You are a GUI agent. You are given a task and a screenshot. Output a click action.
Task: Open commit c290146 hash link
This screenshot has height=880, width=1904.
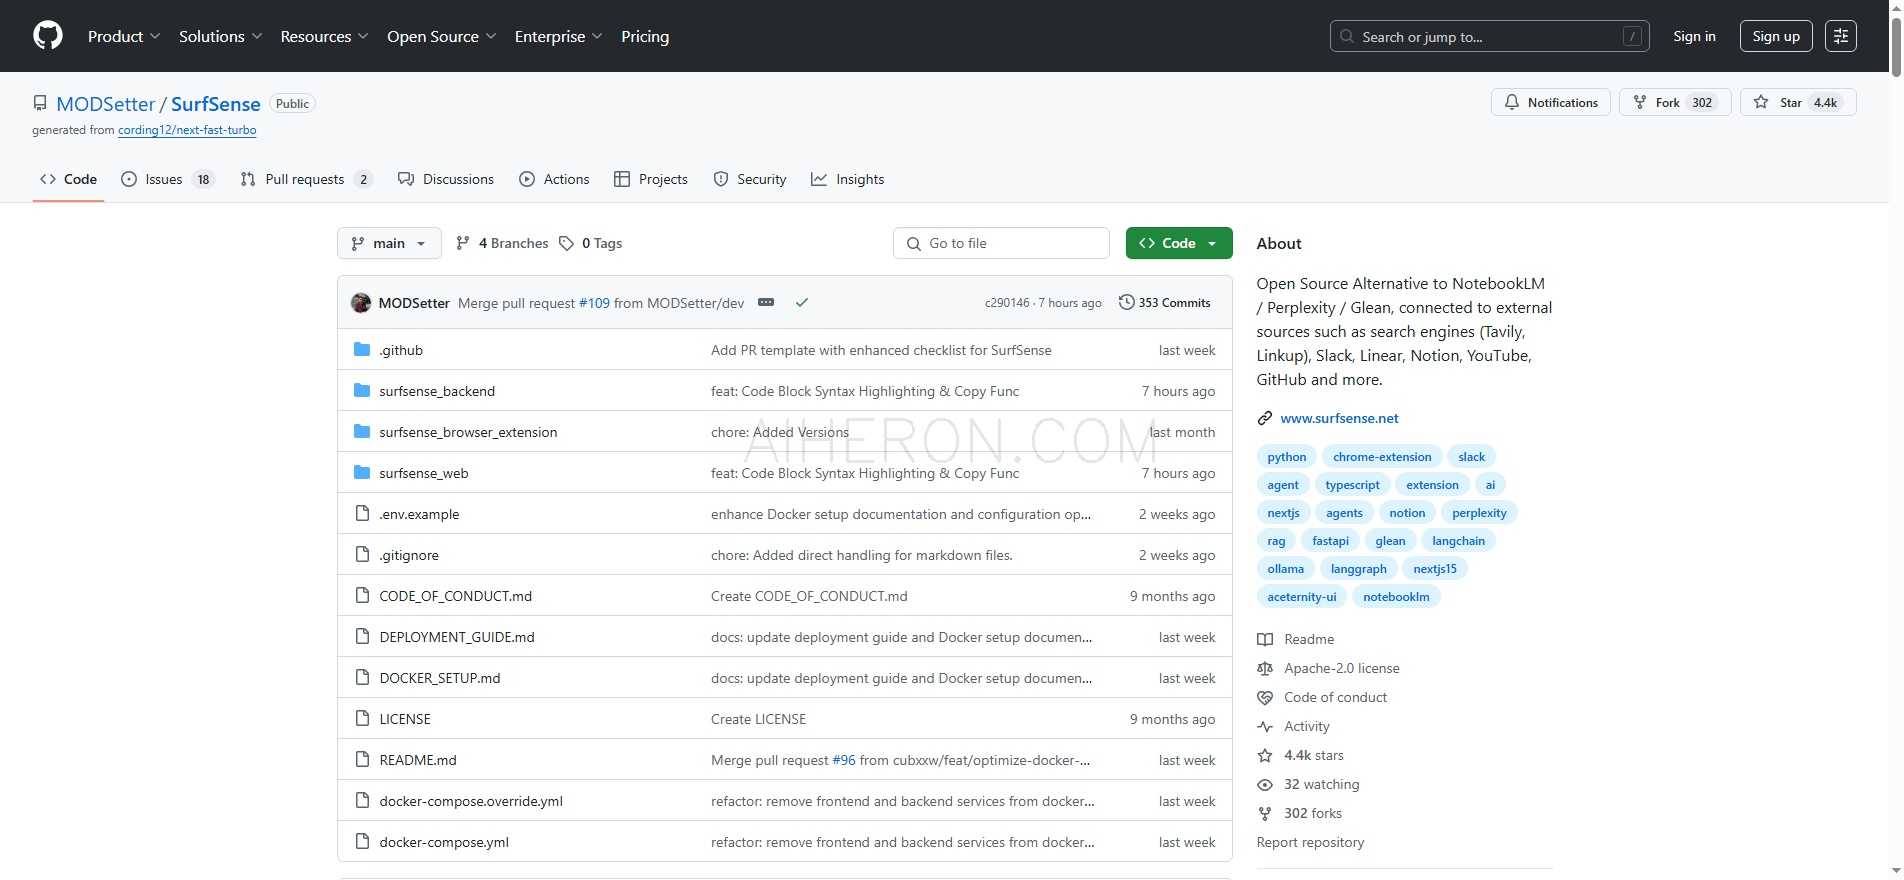[x=1007, y=303]
